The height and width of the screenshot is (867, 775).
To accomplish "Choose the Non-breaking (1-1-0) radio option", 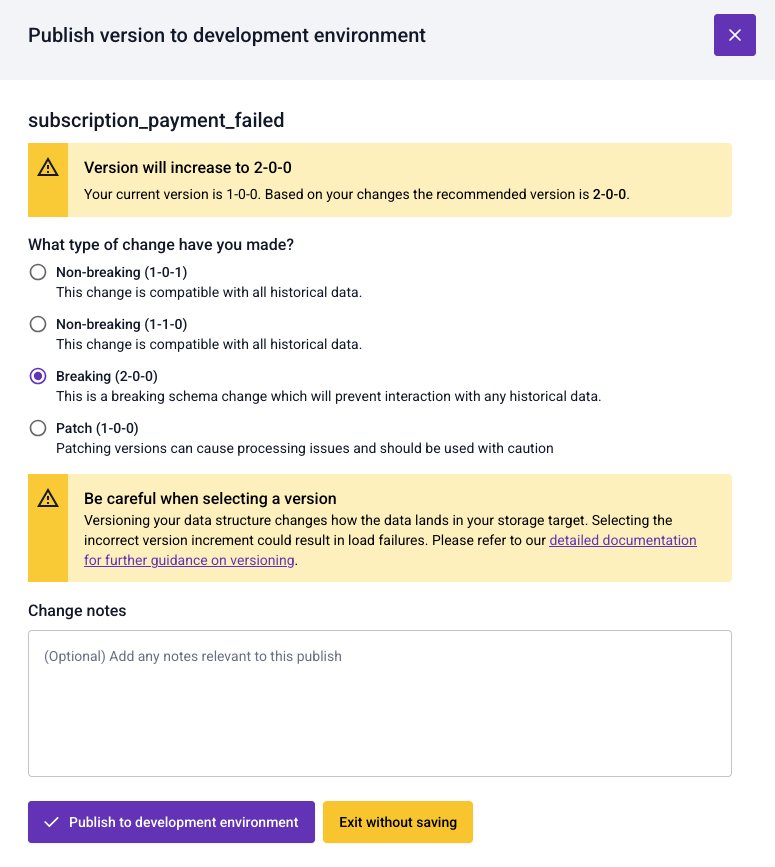I will (38, 324).
